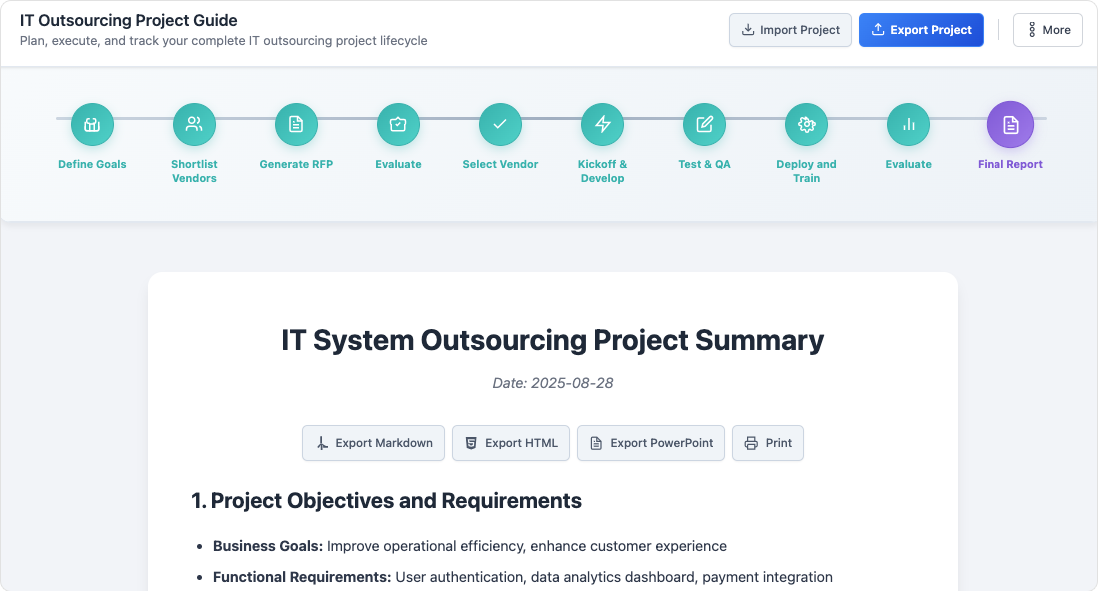Click the Evaluate briefcase step icon
The image size is (1098, 591).
pos(398,125)
